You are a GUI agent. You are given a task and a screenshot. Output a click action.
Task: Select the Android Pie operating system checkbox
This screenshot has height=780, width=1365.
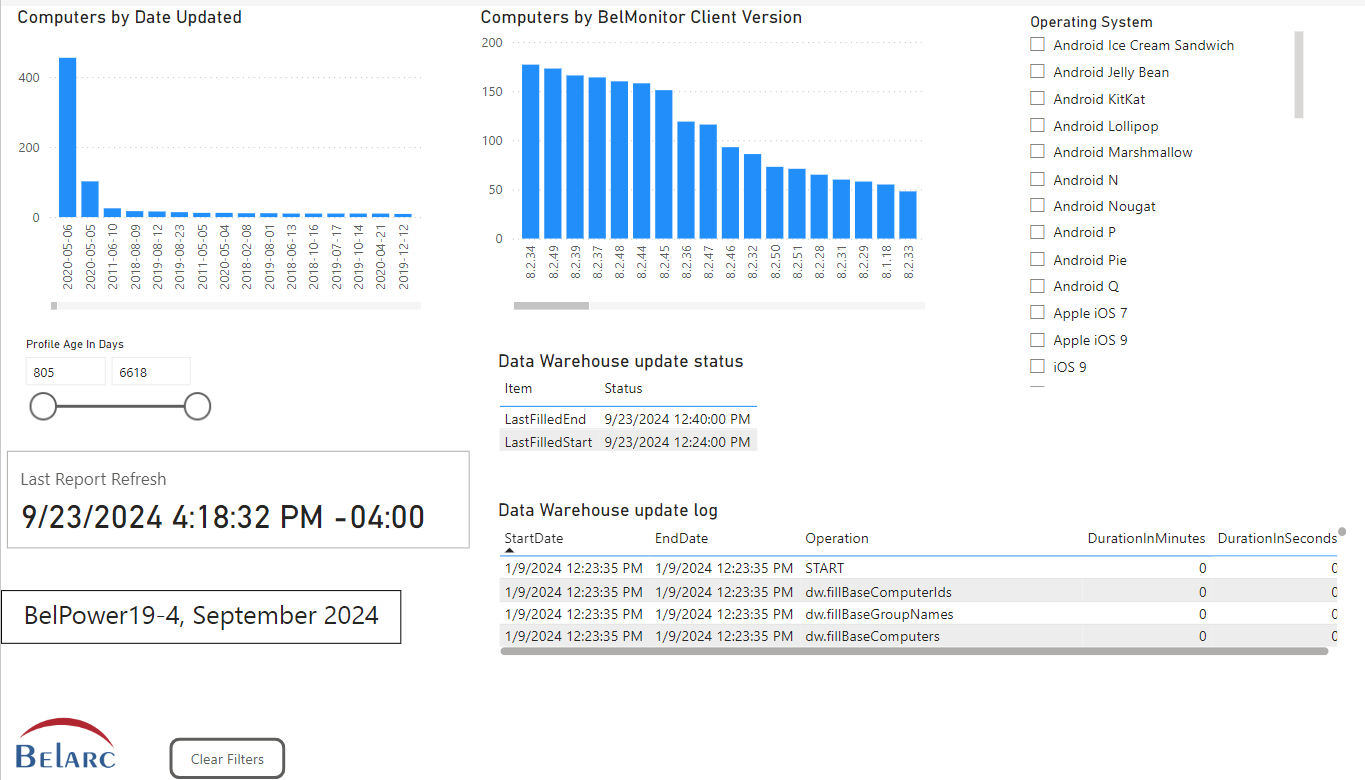1037,259
